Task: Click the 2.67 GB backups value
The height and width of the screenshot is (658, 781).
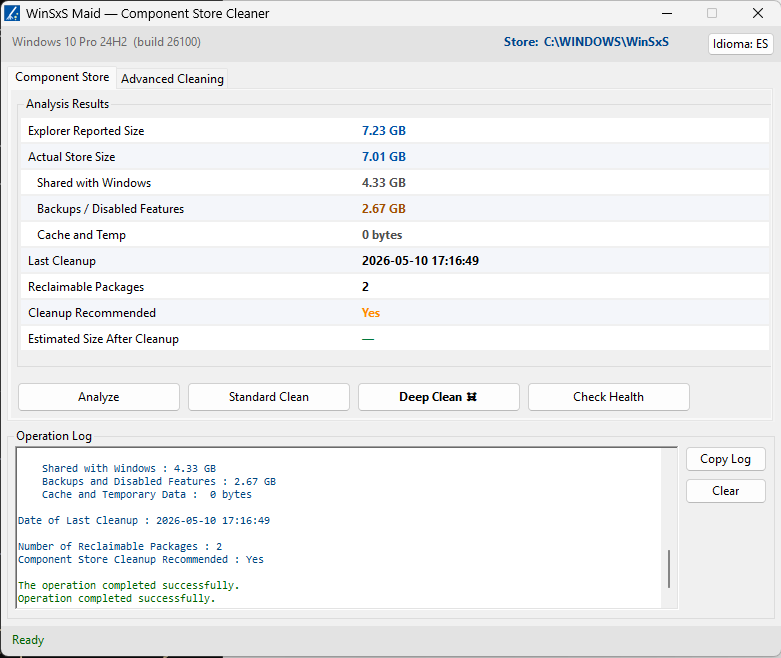Action: 384,209
